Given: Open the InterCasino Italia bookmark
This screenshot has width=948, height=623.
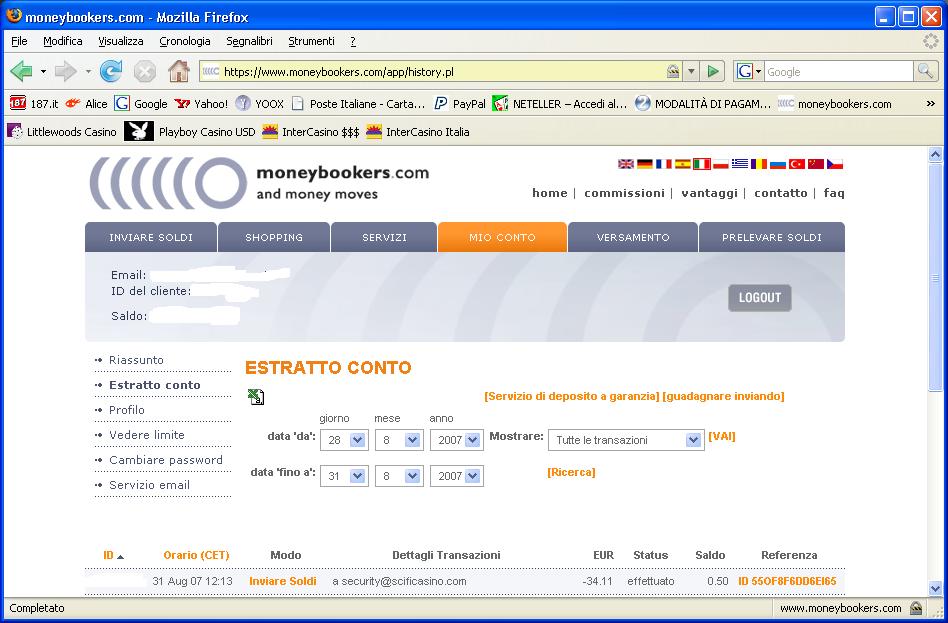Looking at the screenshot, I should tap(418, 131).
